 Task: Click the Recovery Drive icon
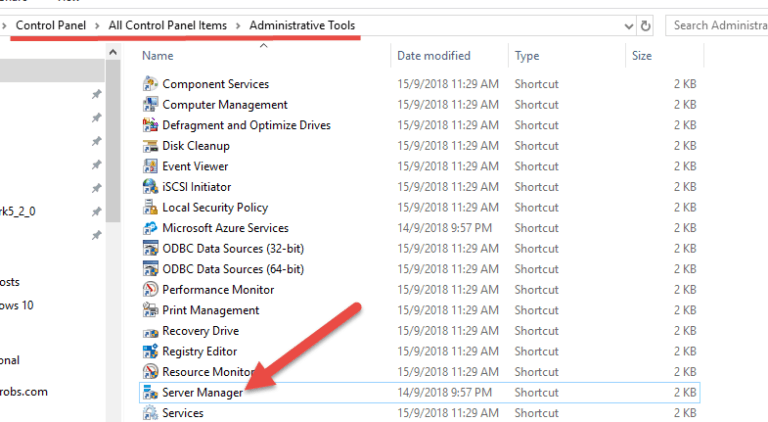coord(150,331)
